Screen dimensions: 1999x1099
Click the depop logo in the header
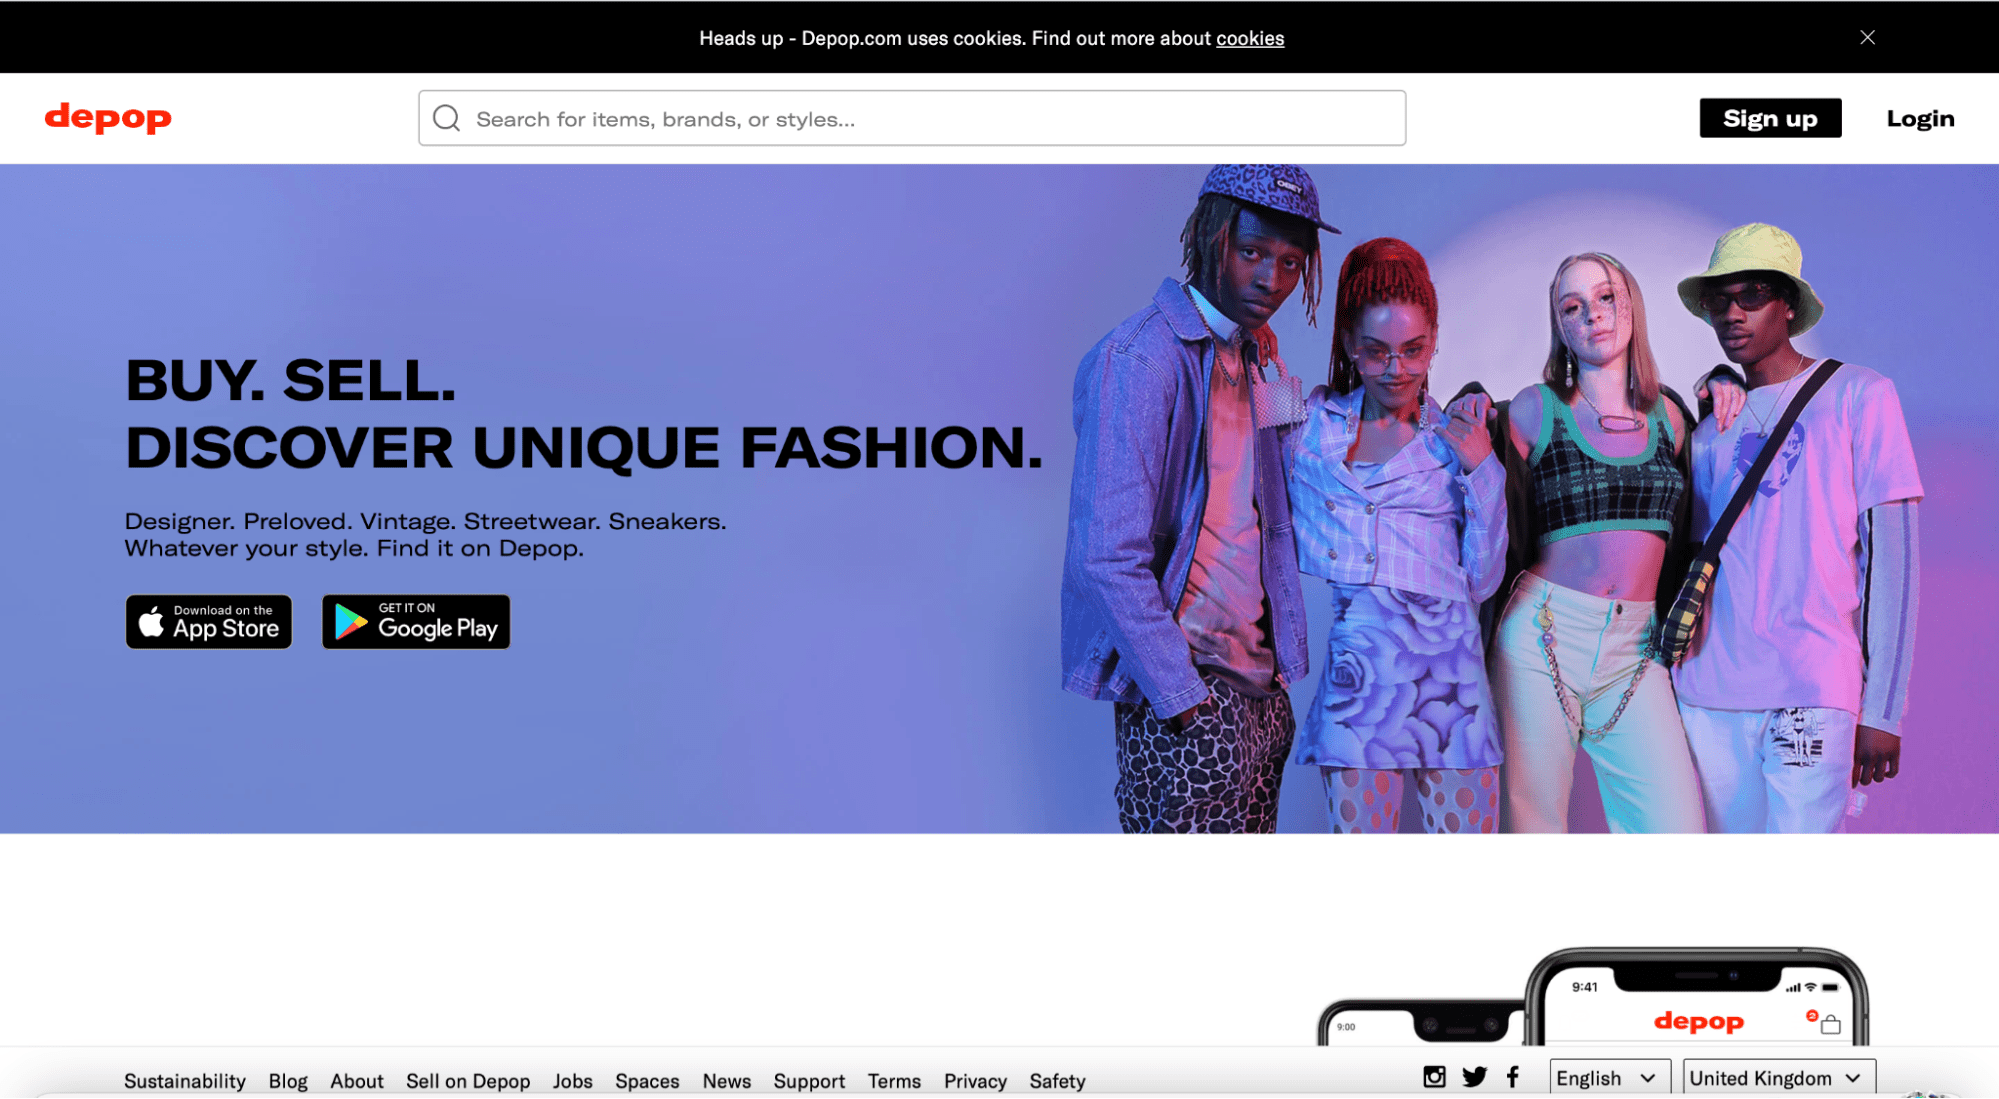coord(108,118)
